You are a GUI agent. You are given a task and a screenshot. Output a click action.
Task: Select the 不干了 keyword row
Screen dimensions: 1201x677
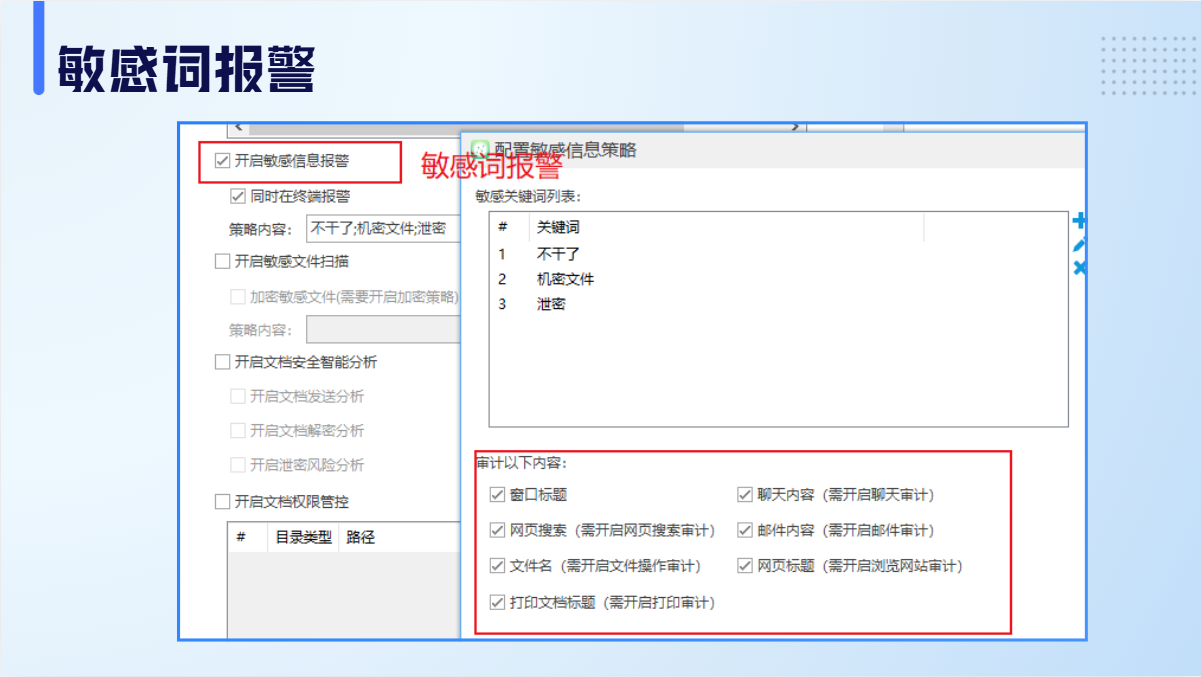pyautogui.click(x=558, y=254)
